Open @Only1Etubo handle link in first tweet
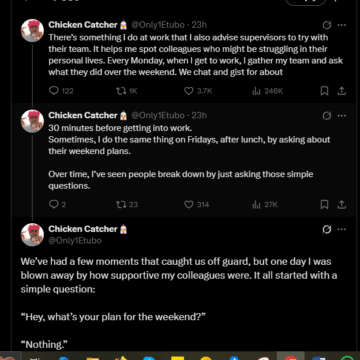Viewport: 360px width, 360px height. (156, 25)
